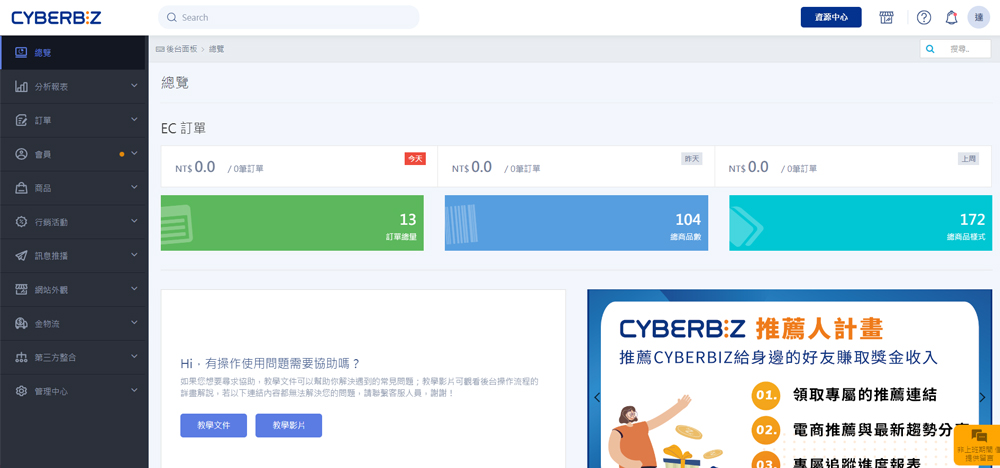The width and height of the screenshot is (1000, 468).
Task: Click the 昨天 badge
Action: coord(691,159)
